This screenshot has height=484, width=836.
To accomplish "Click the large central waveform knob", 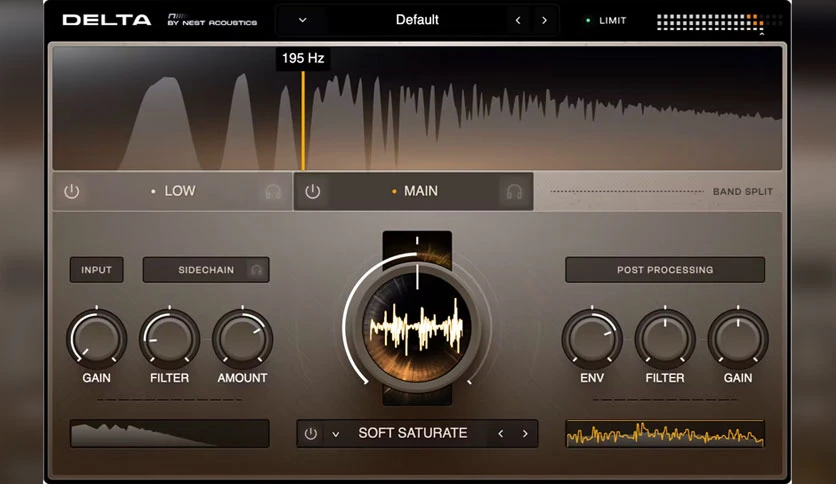I will click(x=417, y=326).
